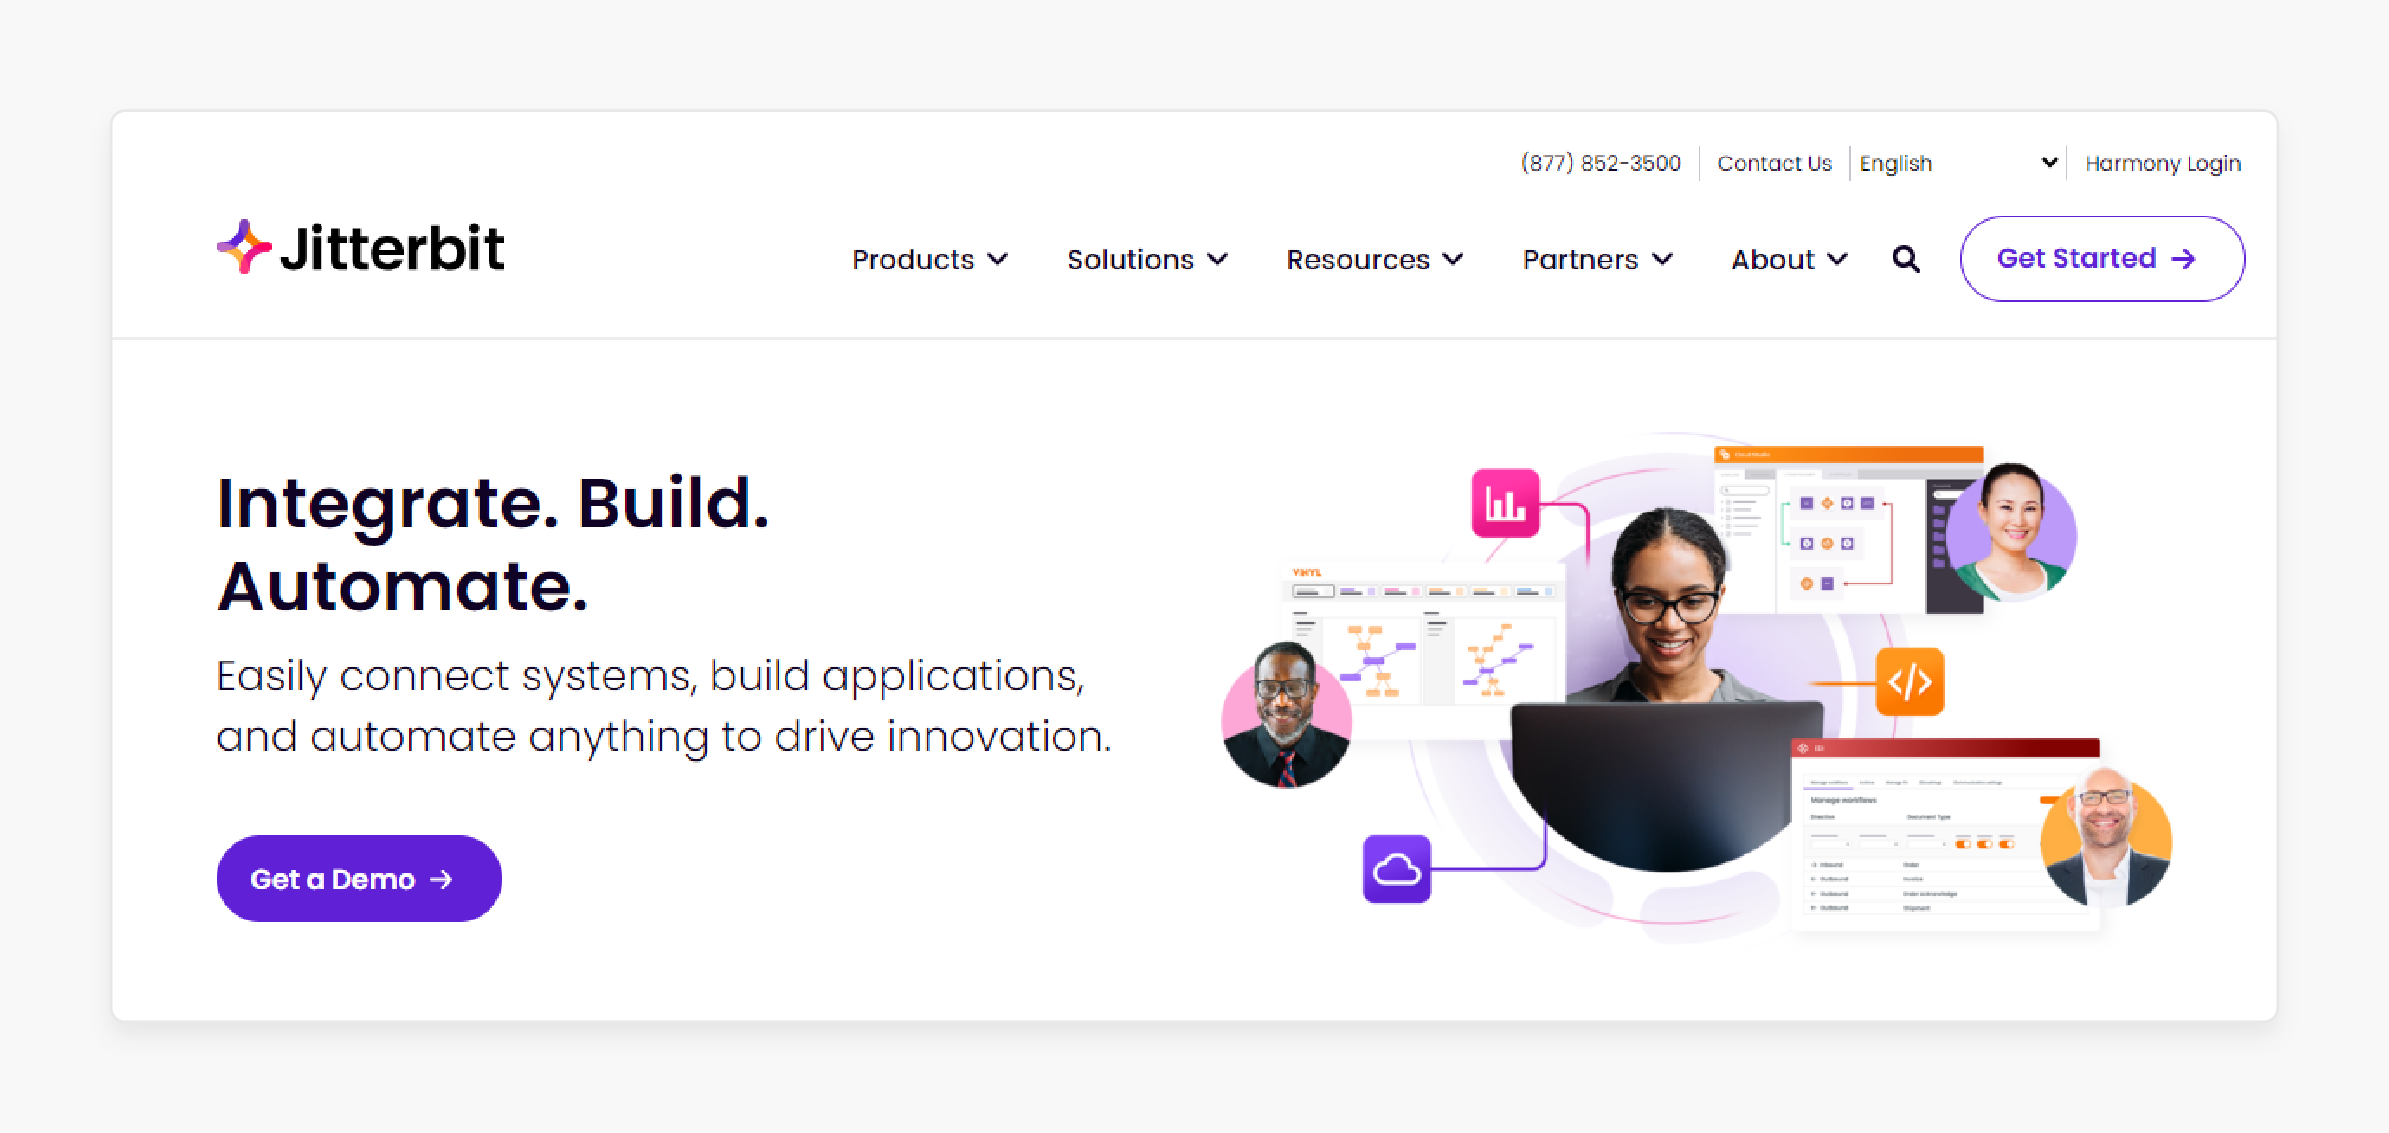2389x1133 pixels.
Task: Click the code bracket icon
Action: coord(1909,682)
